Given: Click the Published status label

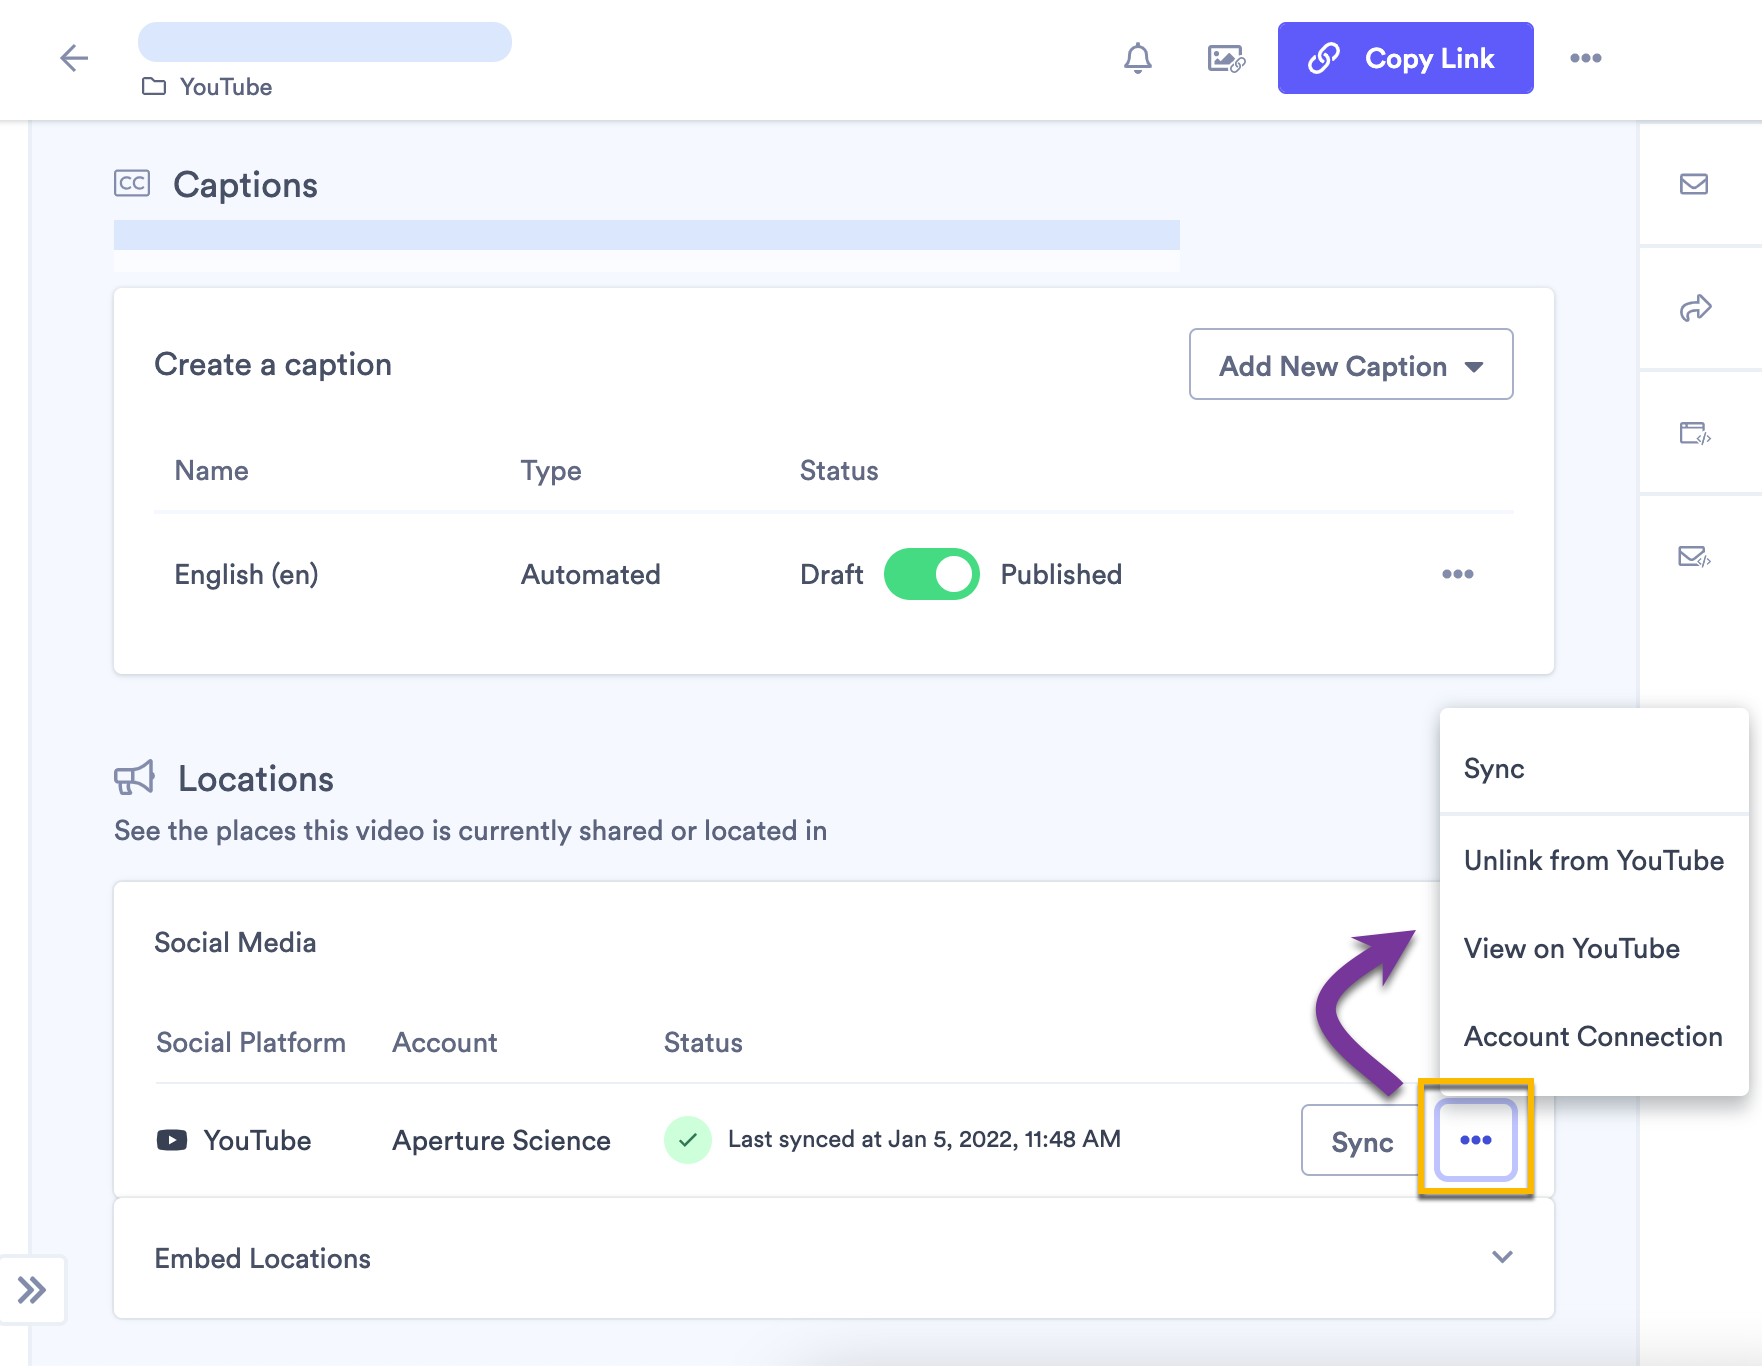Looking at the screenshot, I should coord(1061,574).
